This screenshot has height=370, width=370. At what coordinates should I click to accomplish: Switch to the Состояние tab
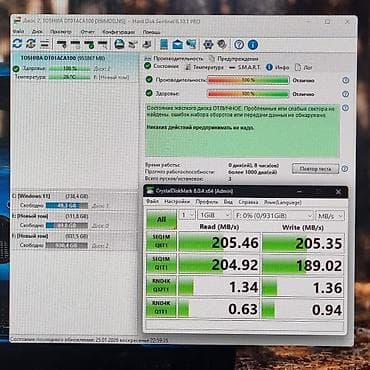162,66
